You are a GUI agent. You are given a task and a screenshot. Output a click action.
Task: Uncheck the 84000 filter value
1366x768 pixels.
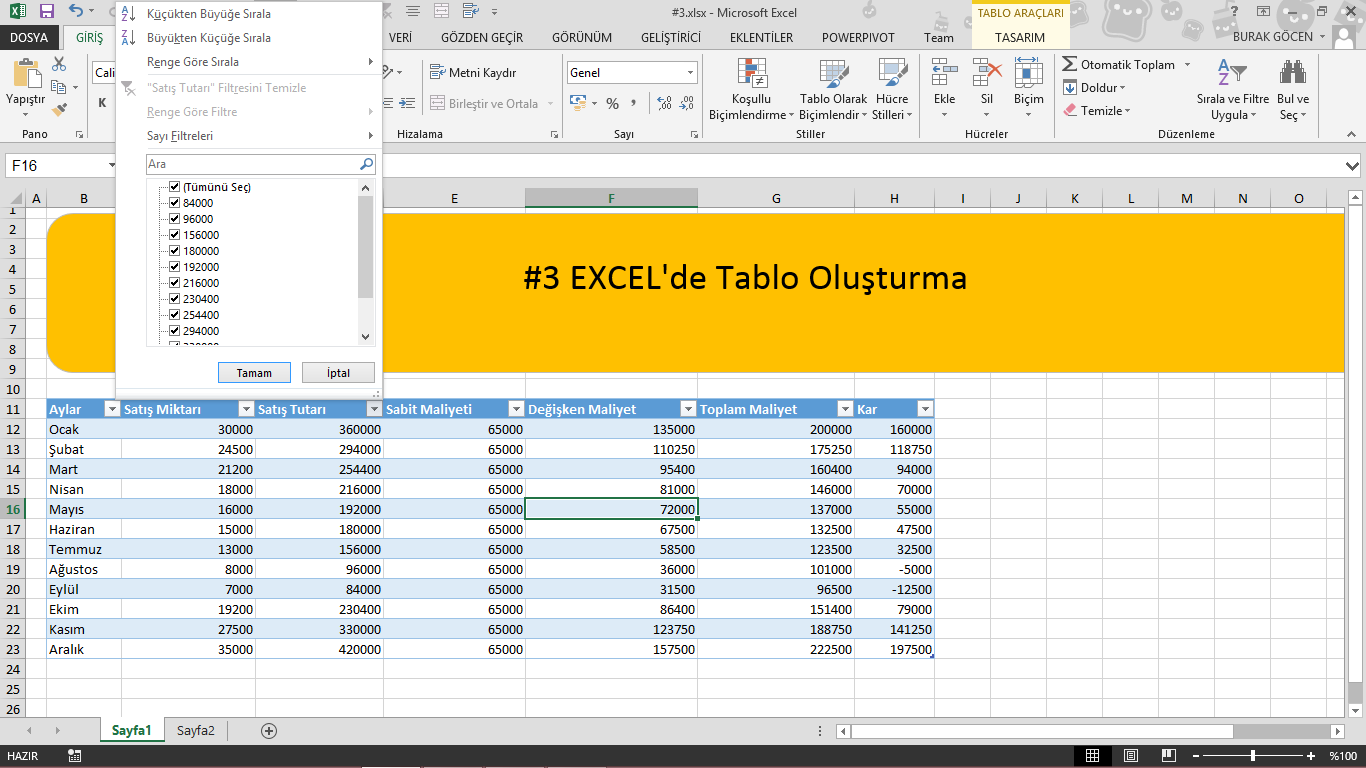coord(174,202)
